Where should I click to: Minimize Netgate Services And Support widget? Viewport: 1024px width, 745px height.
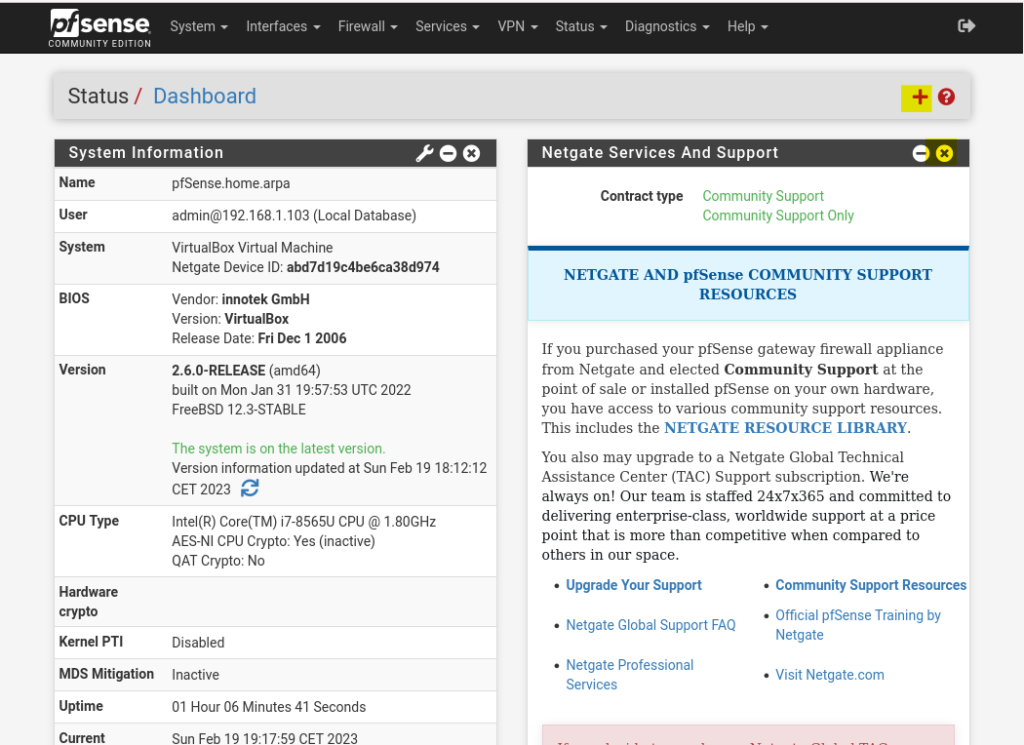[921, 153]
